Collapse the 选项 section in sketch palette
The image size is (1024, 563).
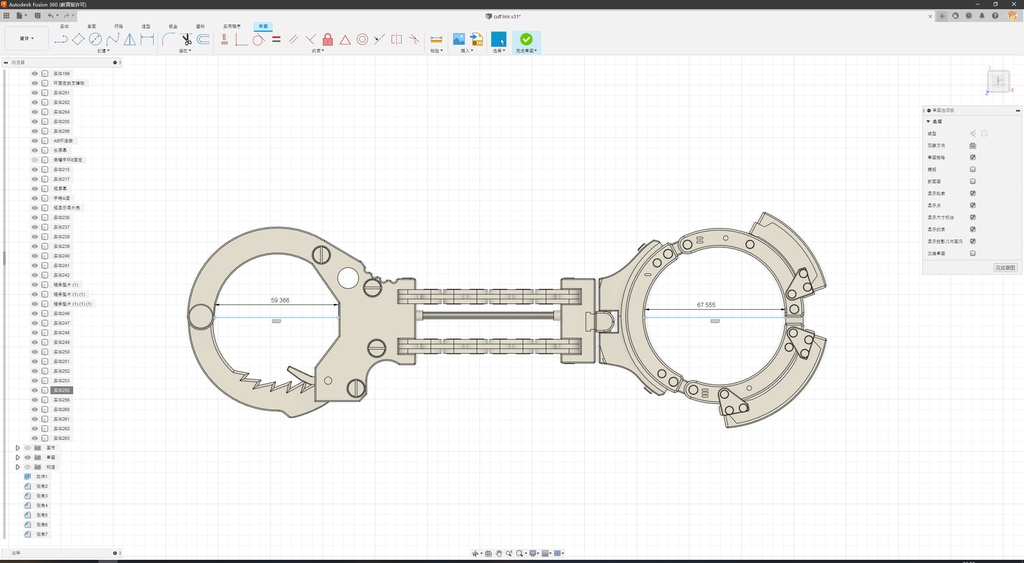pyautogui.click(x=928, y=121)
